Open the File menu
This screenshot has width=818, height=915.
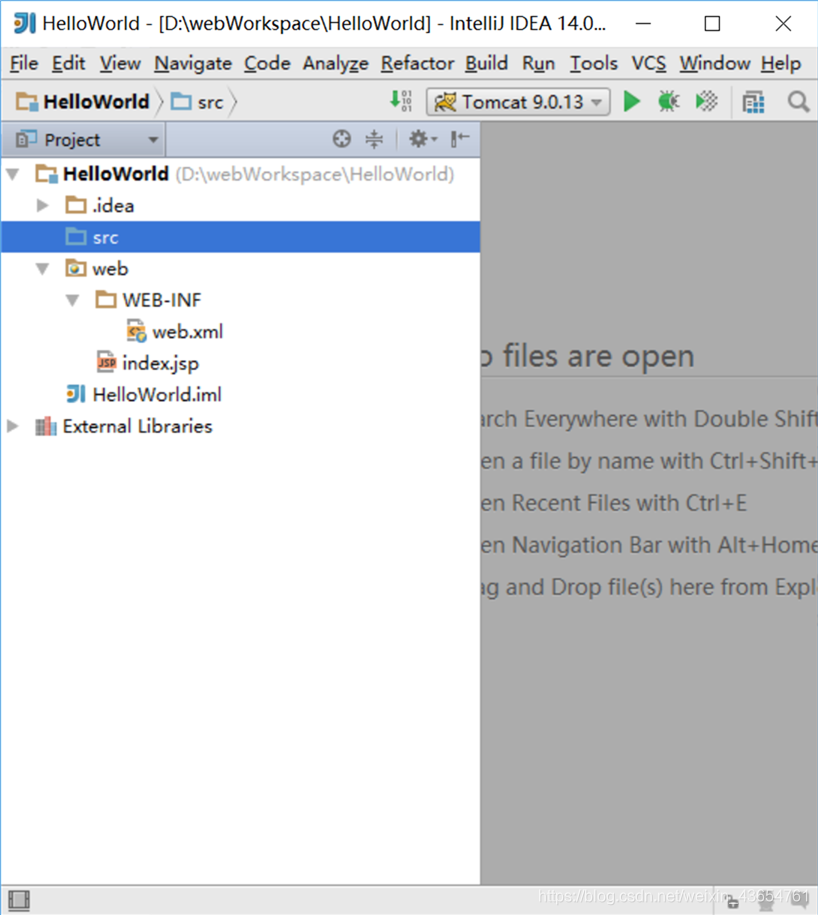point(24,63)
